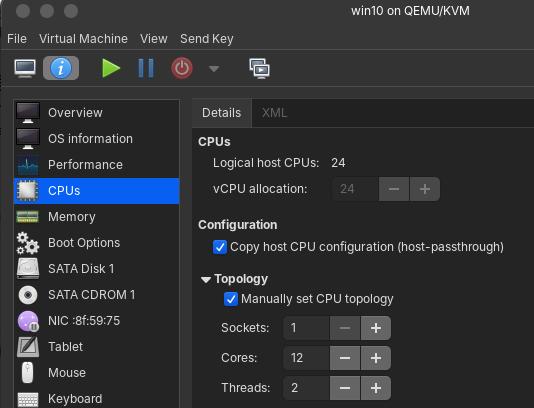Increase Sockets count with plus button
This screenshot has width=534, height=408.
(x=376, y=328)
